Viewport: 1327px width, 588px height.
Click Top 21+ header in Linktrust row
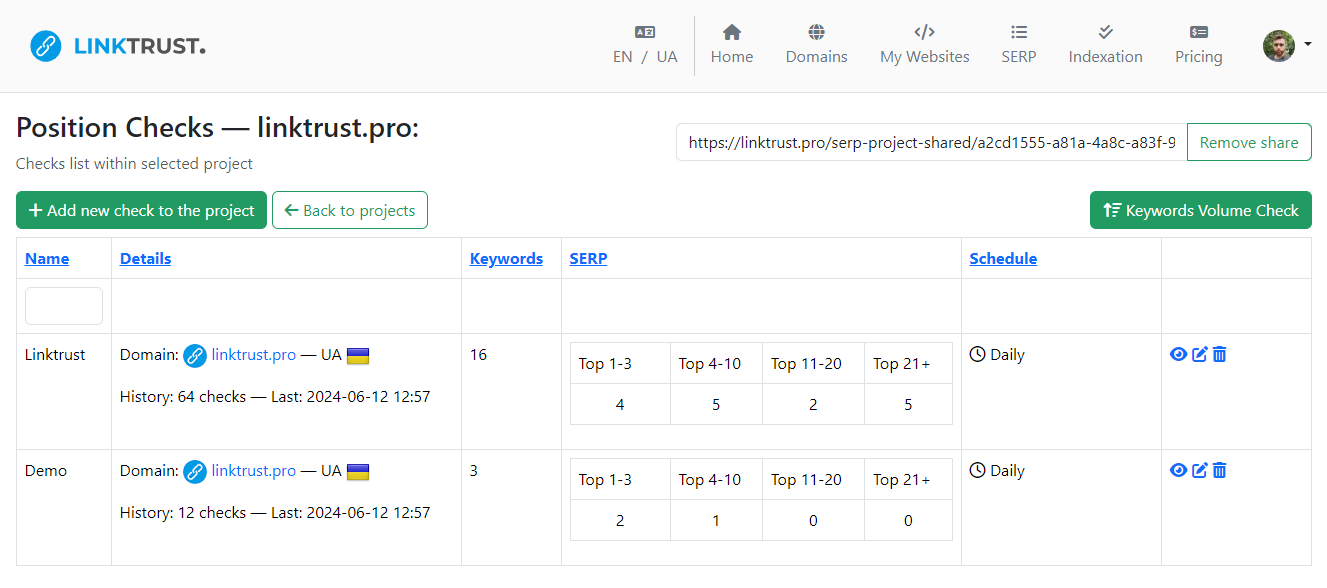click(x=901, y=364)
